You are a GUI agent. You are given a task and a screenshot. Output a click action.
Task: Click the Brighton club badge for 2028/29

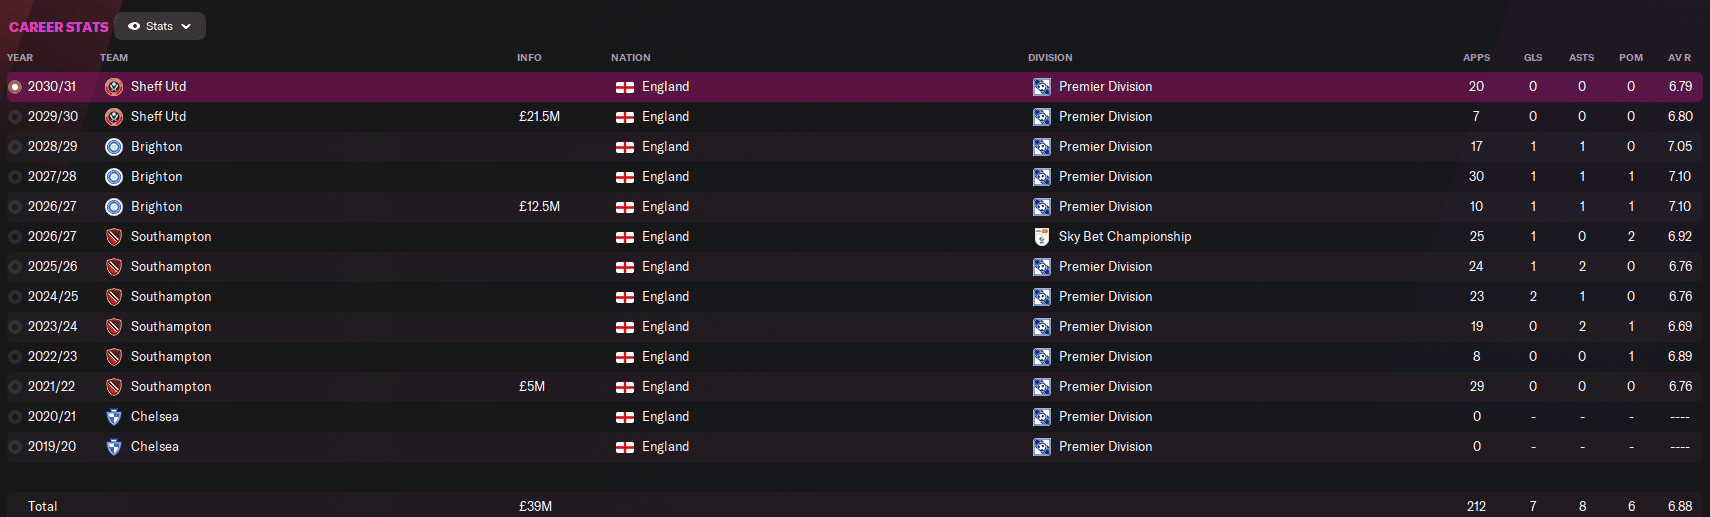(x=114, y=147)
